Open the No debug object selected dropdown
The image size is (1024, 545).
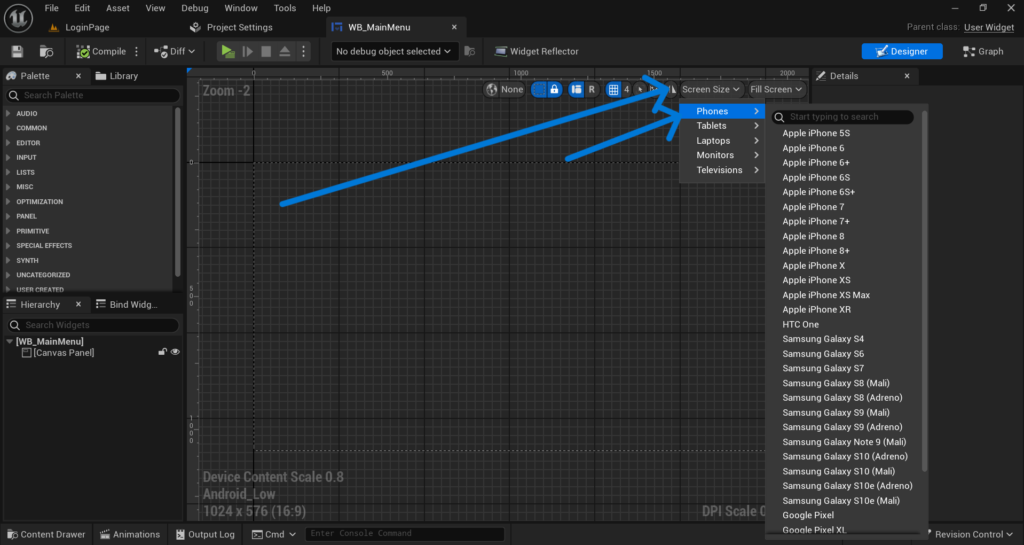tap(393, 52)
